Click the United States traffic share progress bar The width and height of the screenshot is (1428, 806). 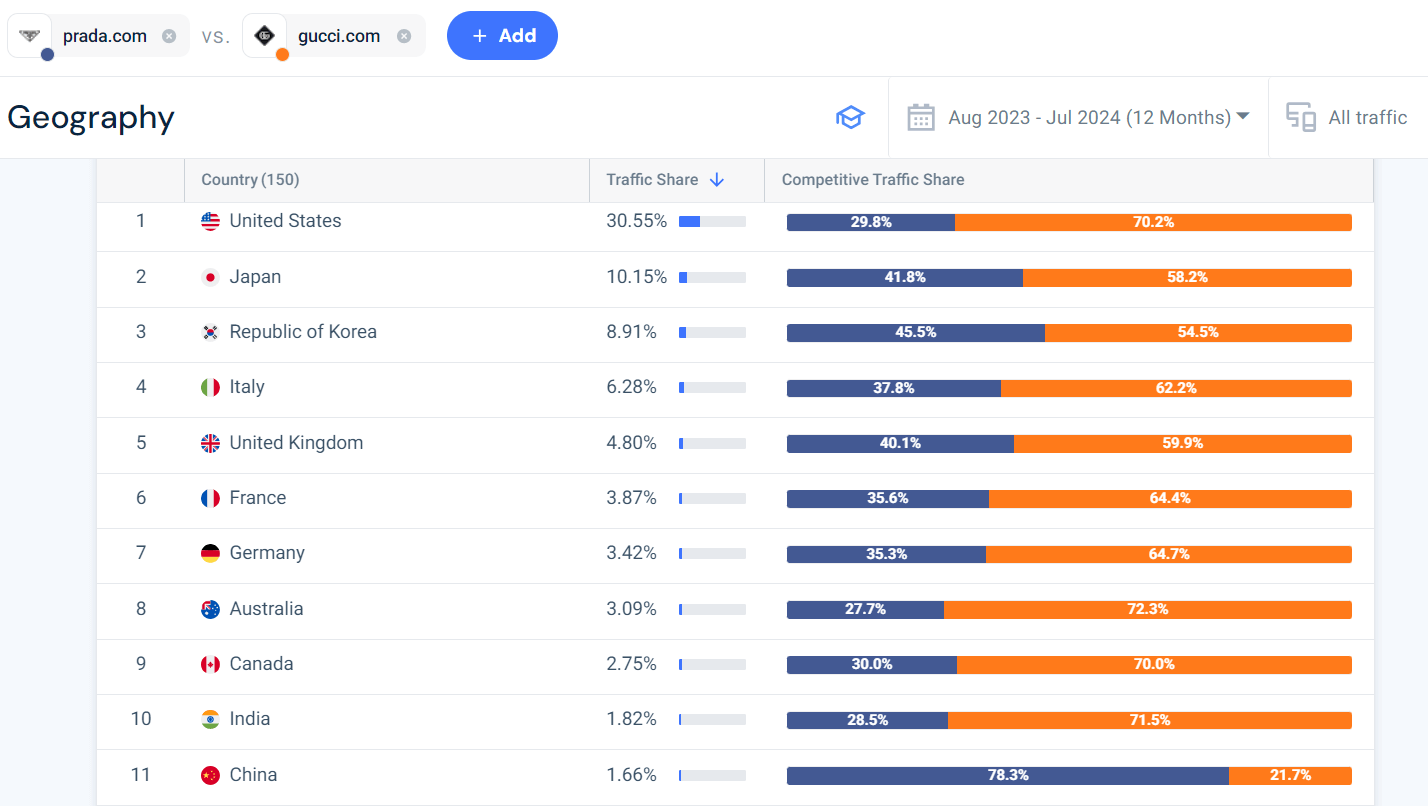tap(712, 222)
